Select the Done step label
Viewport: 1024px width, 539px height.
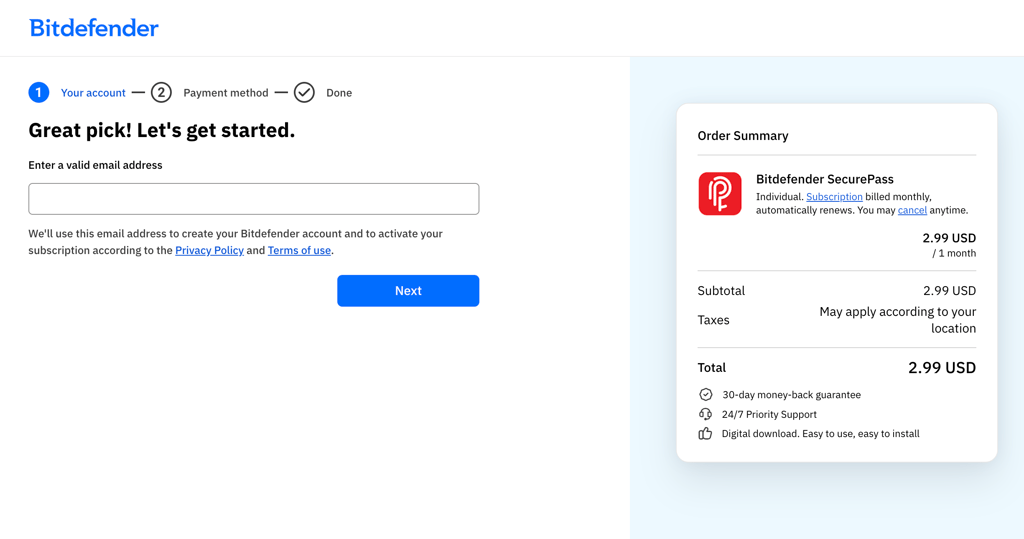[339, 93]
